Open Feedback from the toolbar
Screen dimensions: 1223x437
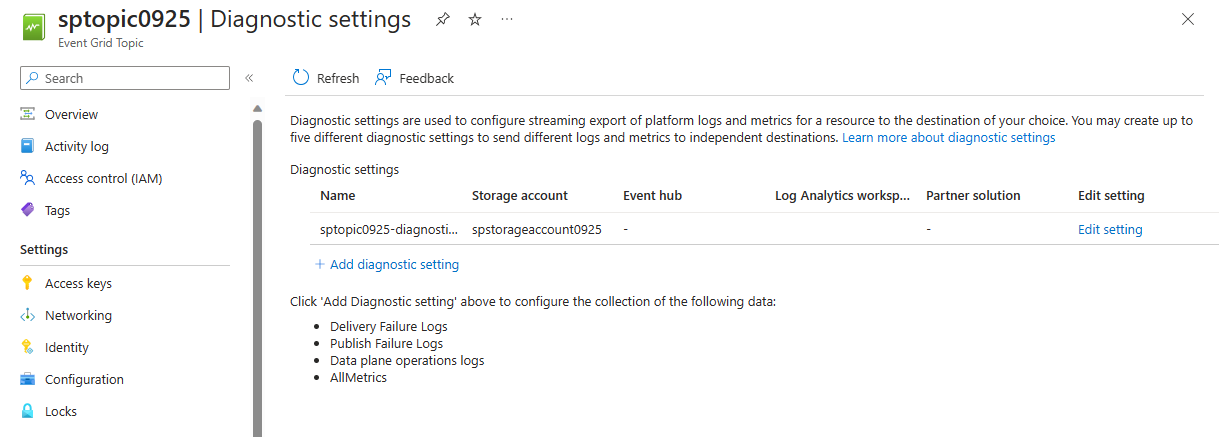coord(414,78)
